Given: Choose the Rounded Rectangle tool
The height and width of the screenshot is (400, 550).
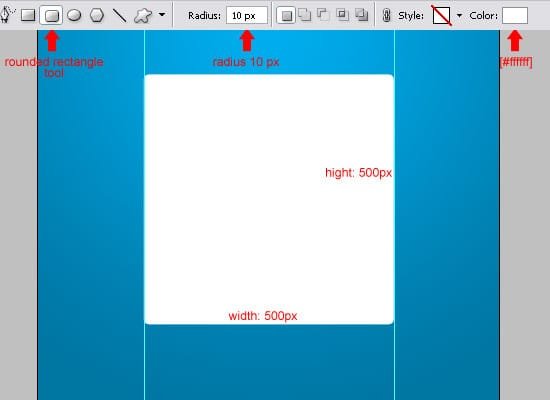Looking at the screenshot, I should (x=51, y=15).
